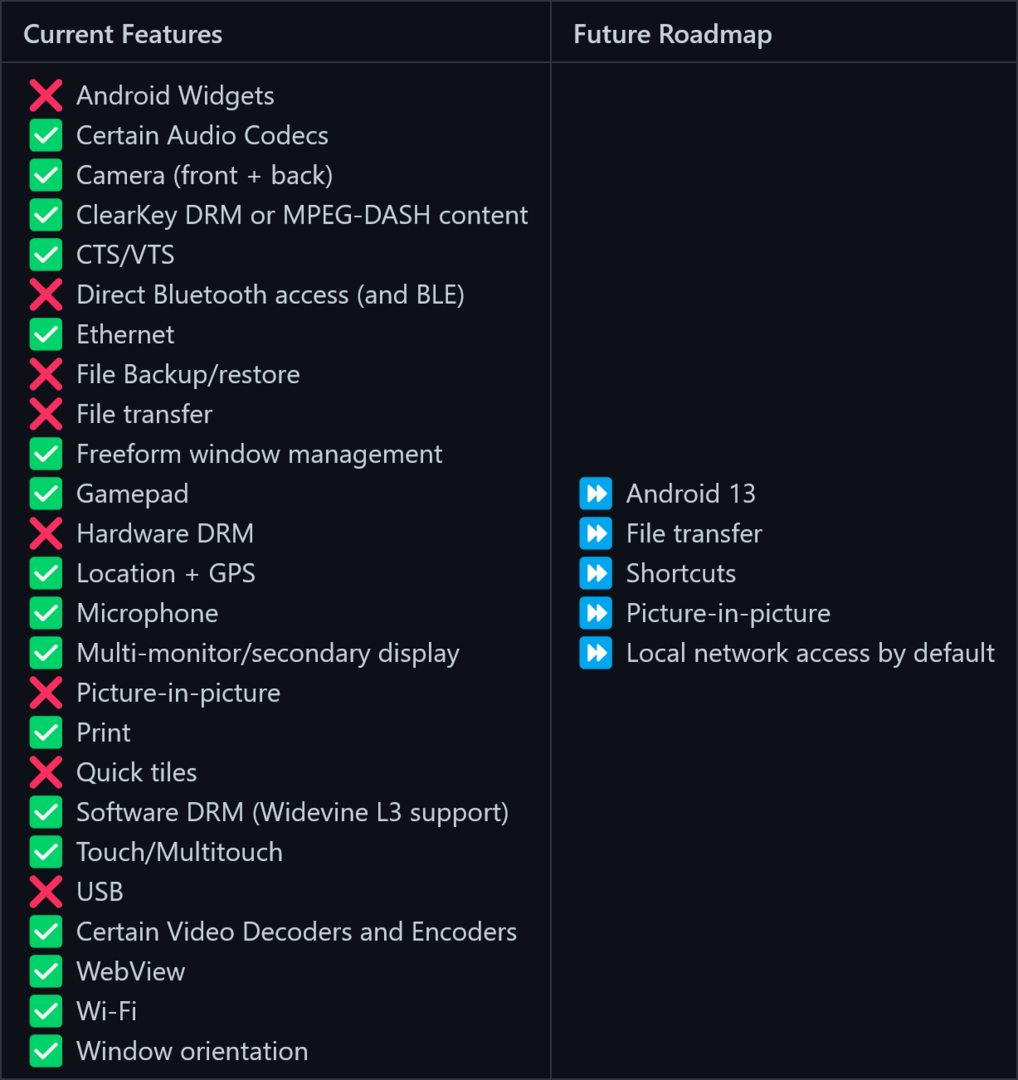
Task: Click the Software DRM (Widevine L3 support) entry
Action: pyautogui.click(x=292, y=813)
